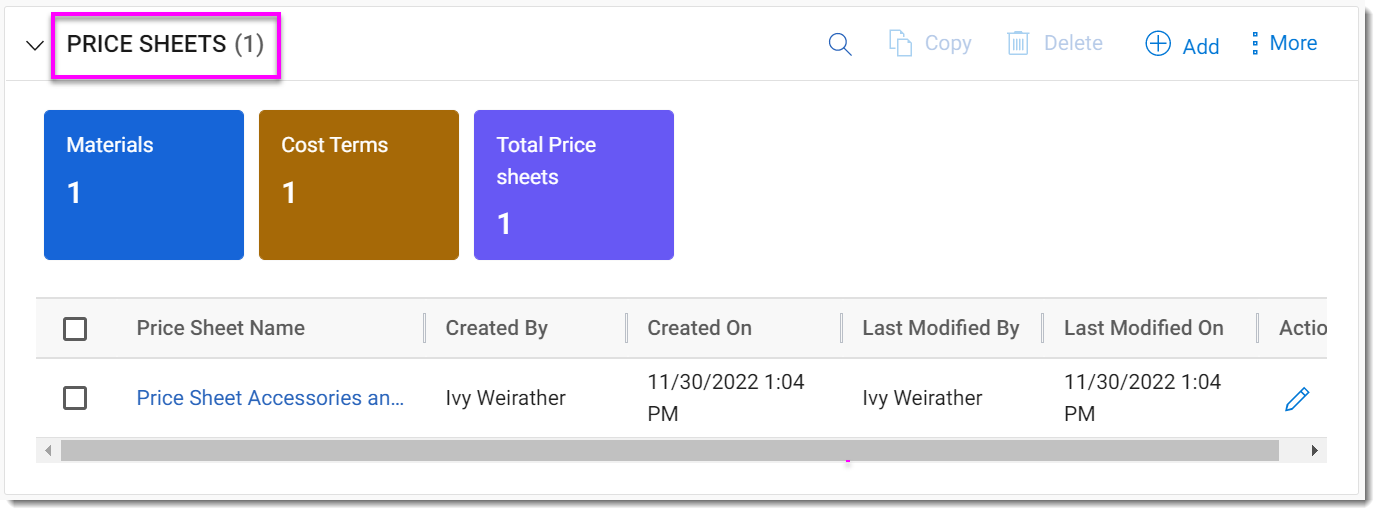The height and width of the screenshot is (515, 1380).
Task: Click the purple Total Price sheets tile
Action: (x=574, y=185)
